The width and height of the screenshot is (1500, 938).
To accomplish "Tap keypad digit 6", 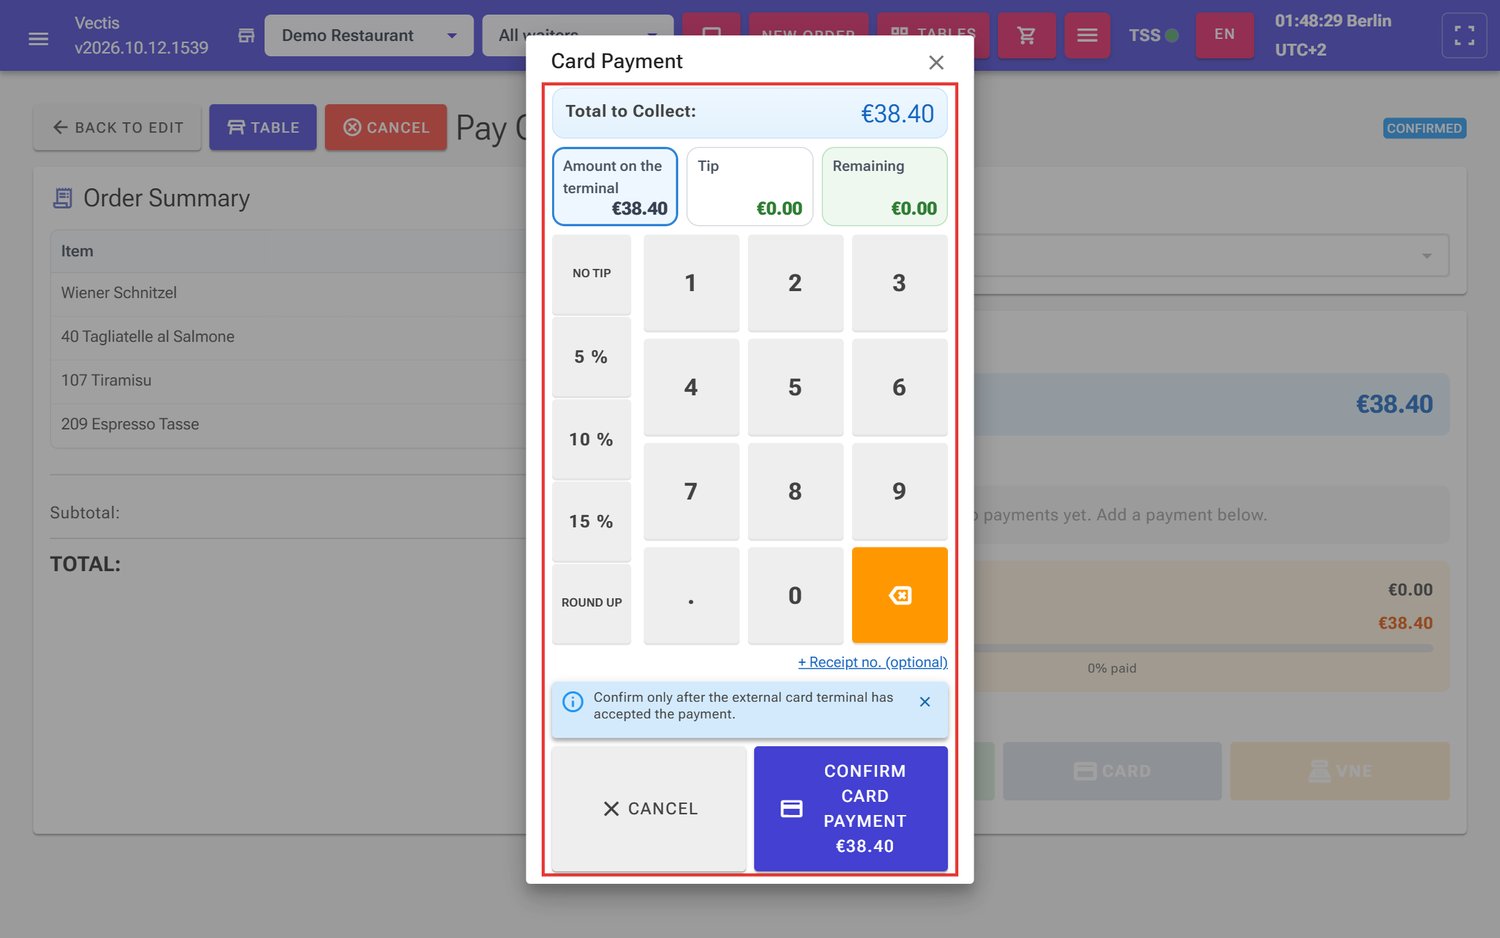I will [899, 387].
